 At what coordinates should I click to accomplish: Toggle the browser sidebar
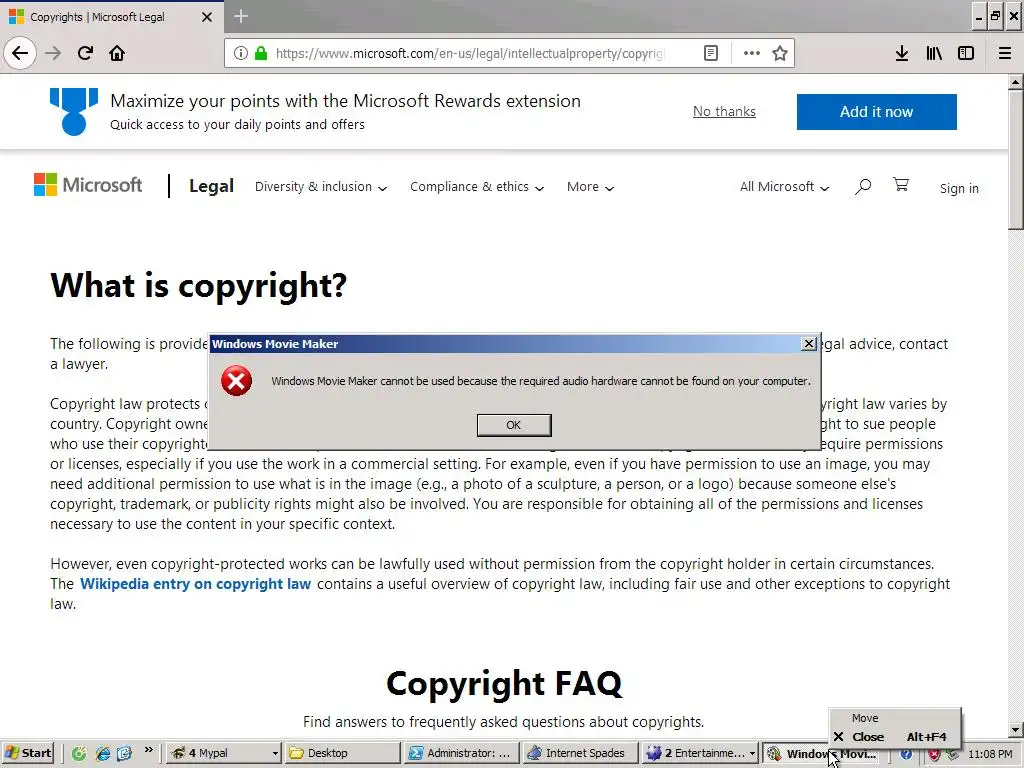click(x=966, y=53)
